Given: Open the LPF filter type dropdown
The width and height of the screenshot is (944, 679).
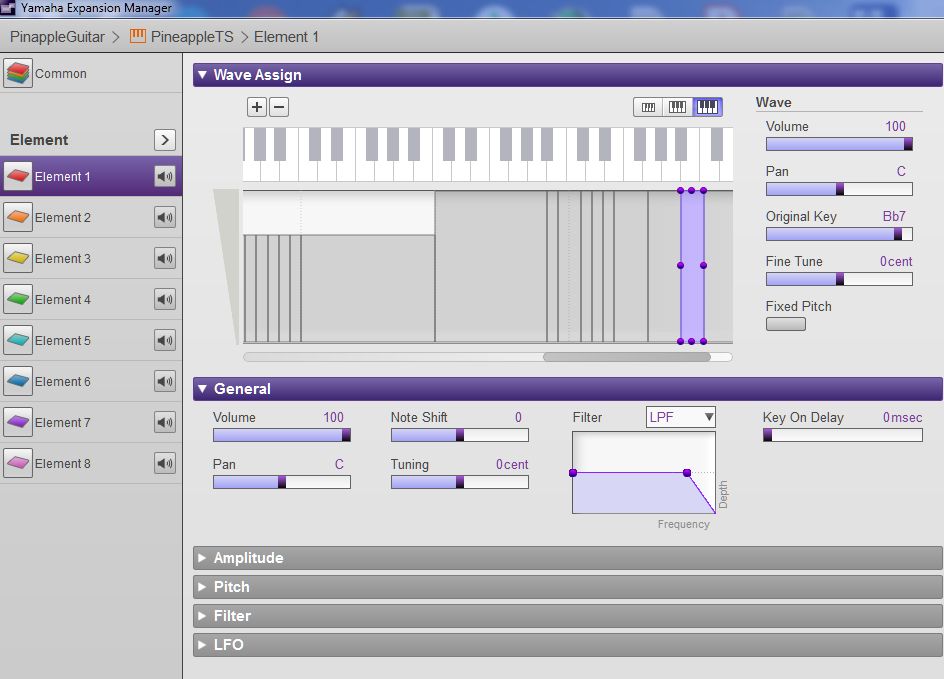Looking at the screenshot, I should tap(681, 417).
